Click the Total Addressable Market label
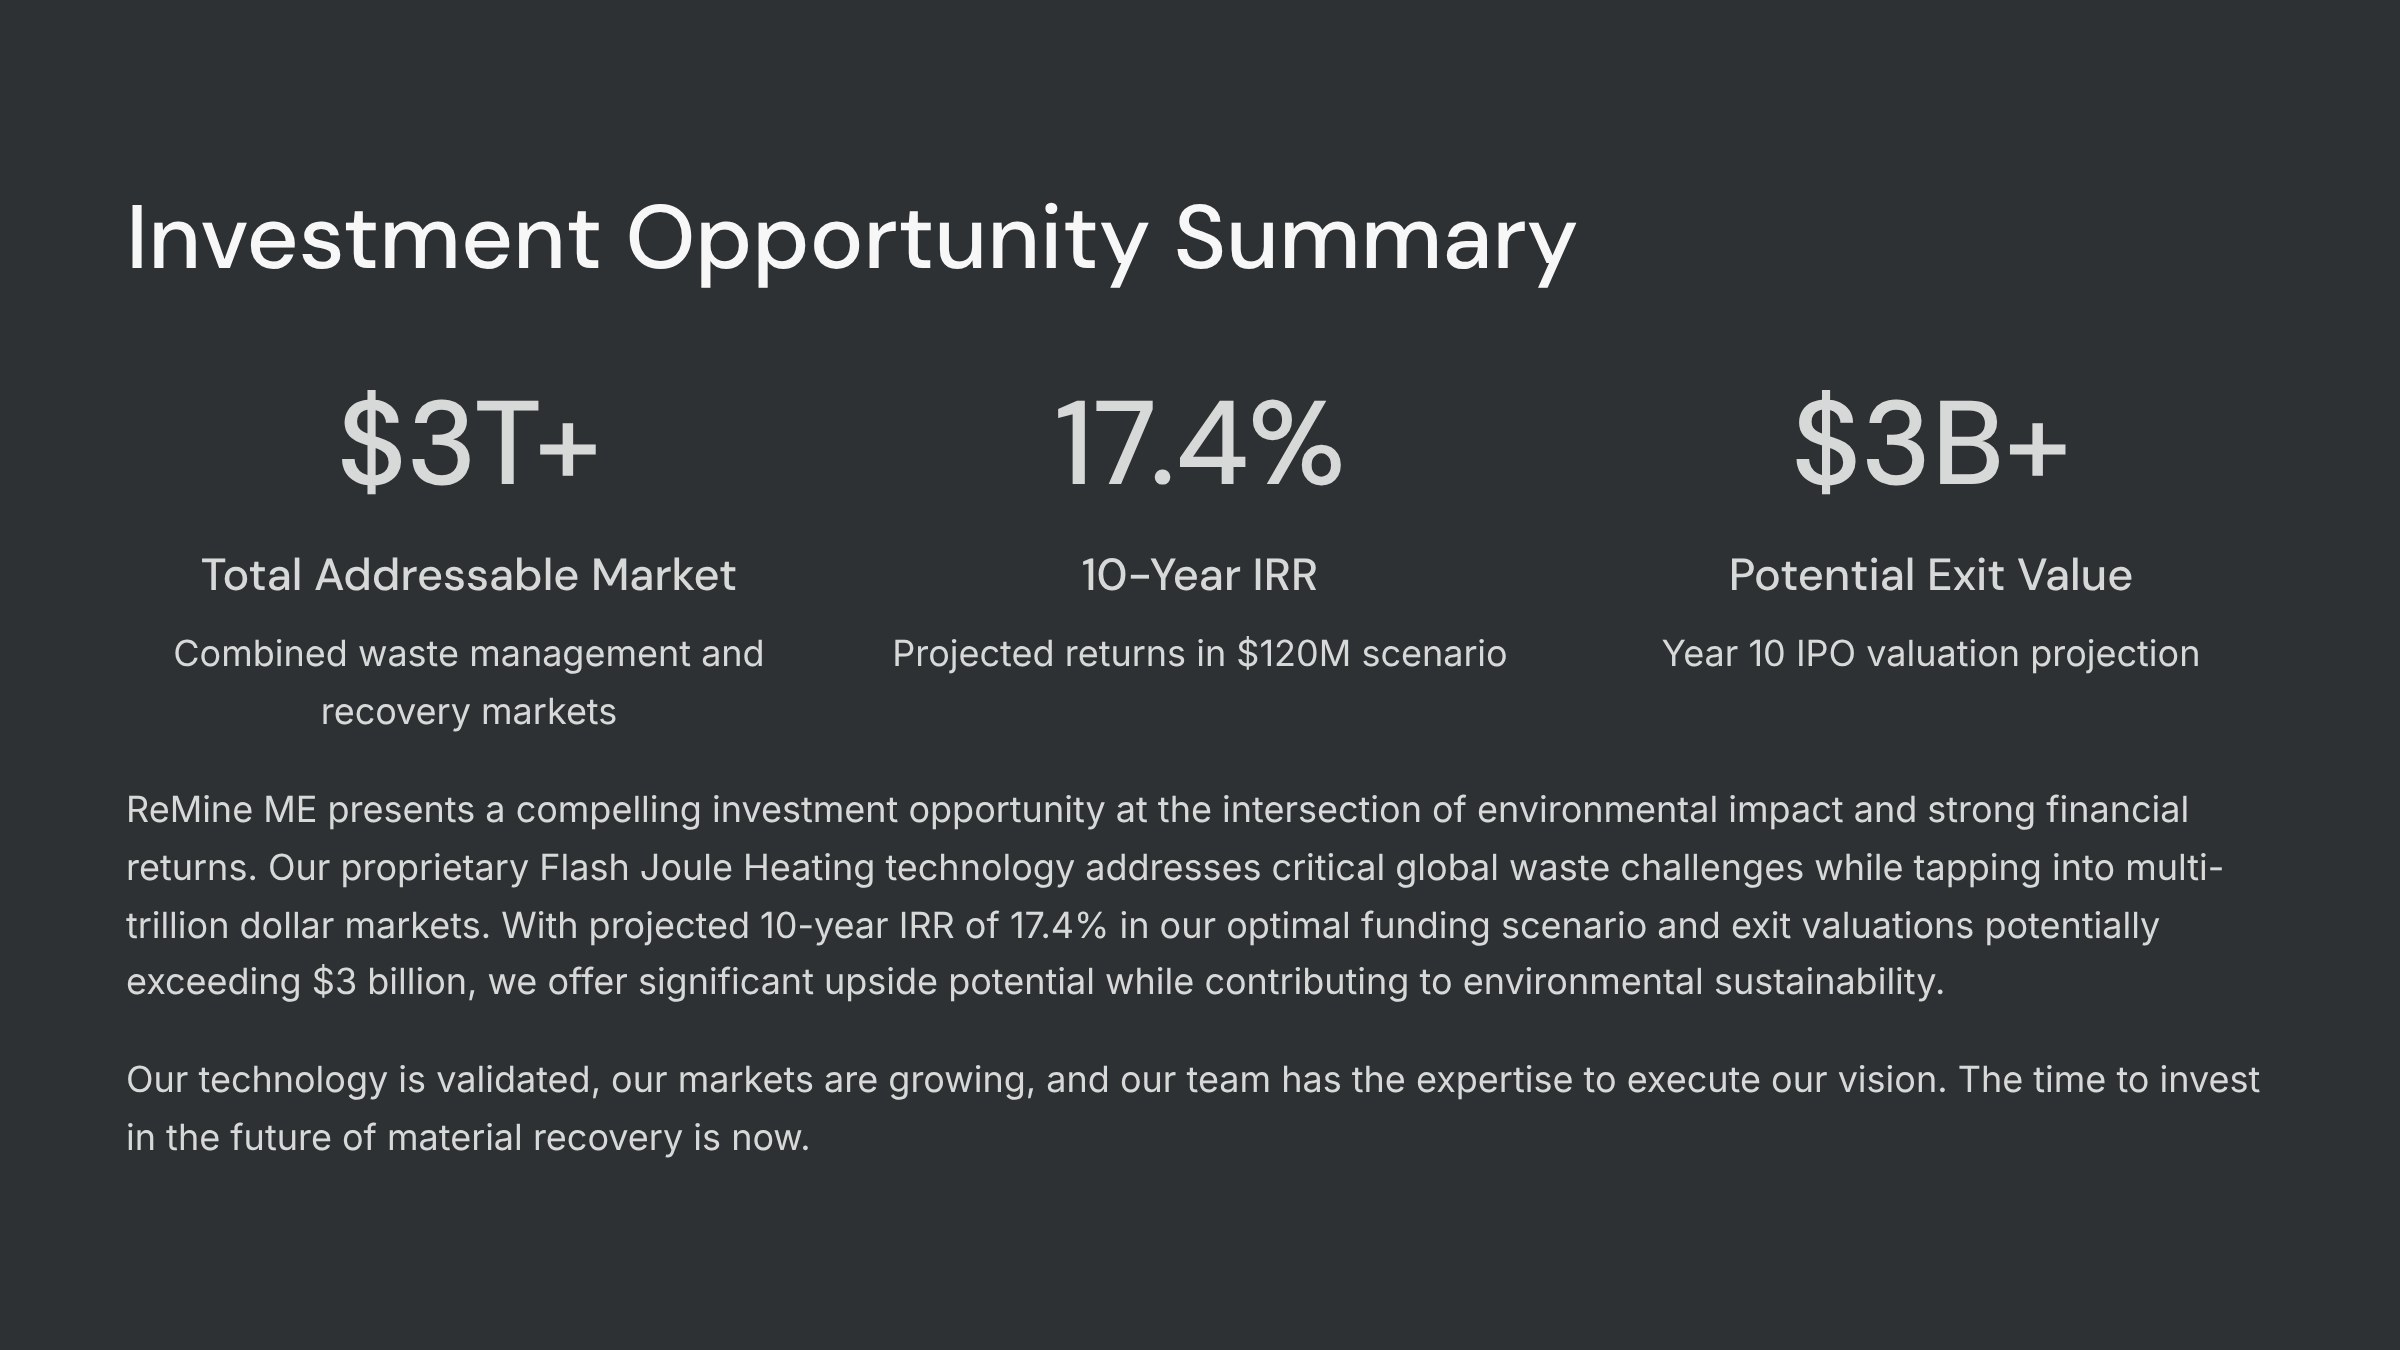 [x=469, y=575]
